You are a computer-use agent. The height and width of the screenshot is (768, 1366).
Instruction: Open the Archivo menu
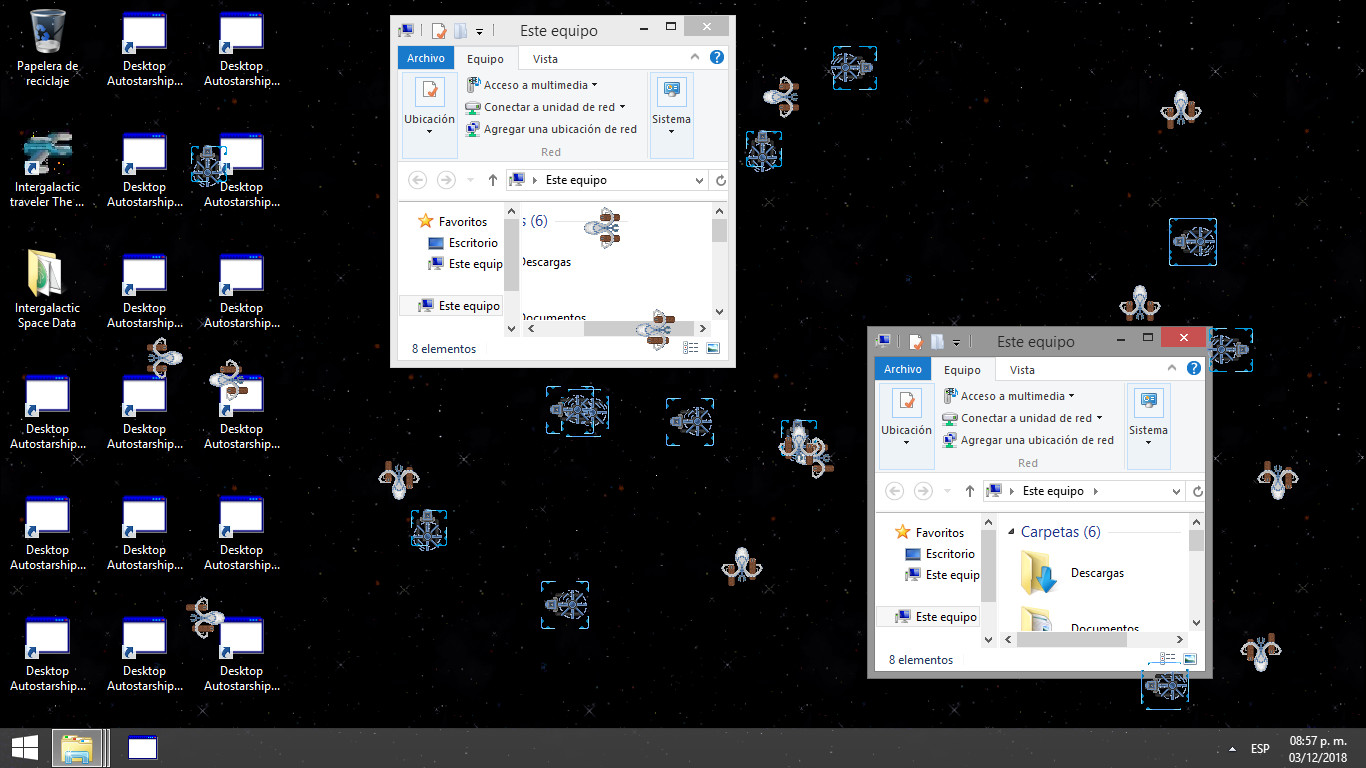902,369
